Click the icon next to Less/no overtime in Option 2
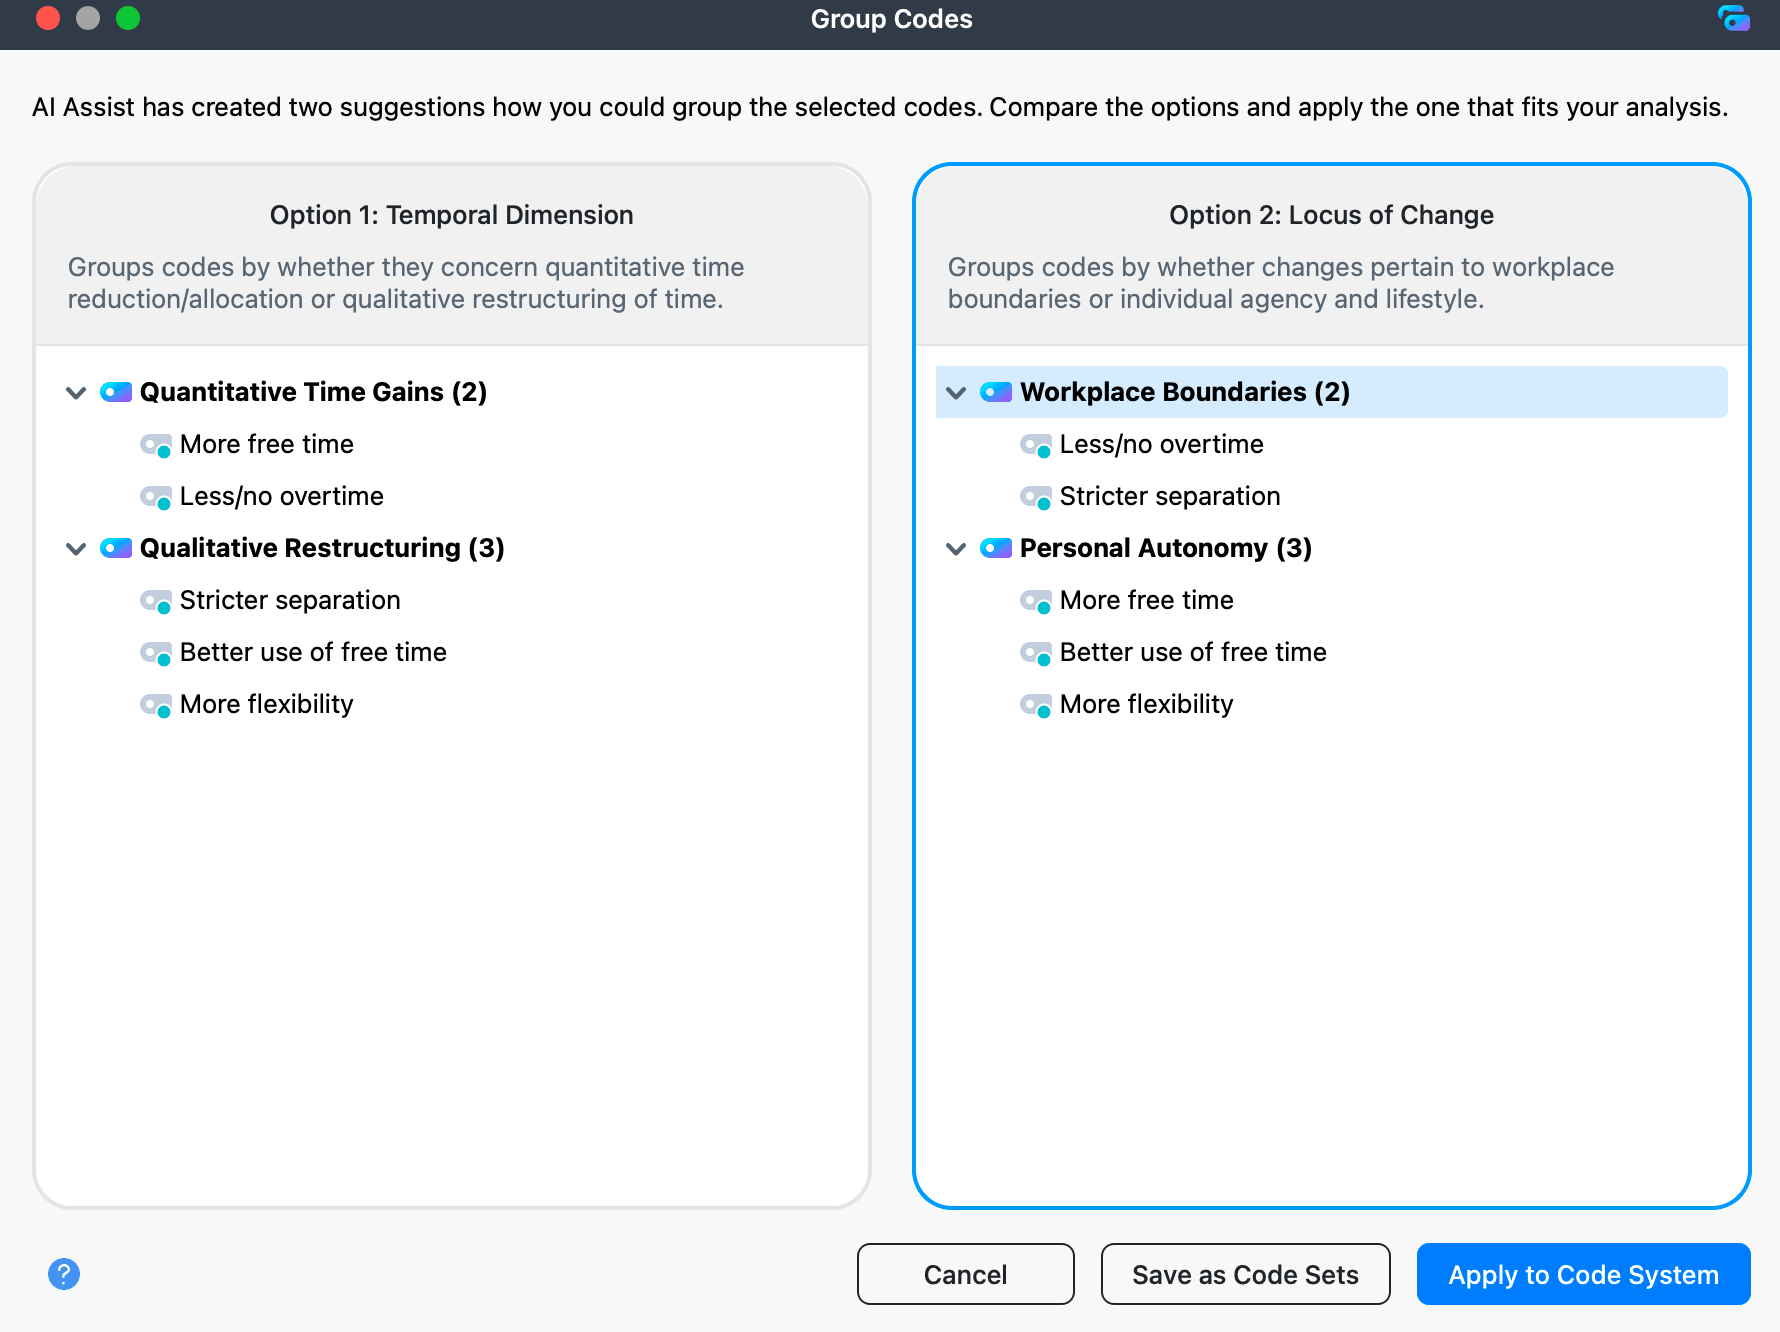Screen dimensions: 1780x1332 (1036, 445)
